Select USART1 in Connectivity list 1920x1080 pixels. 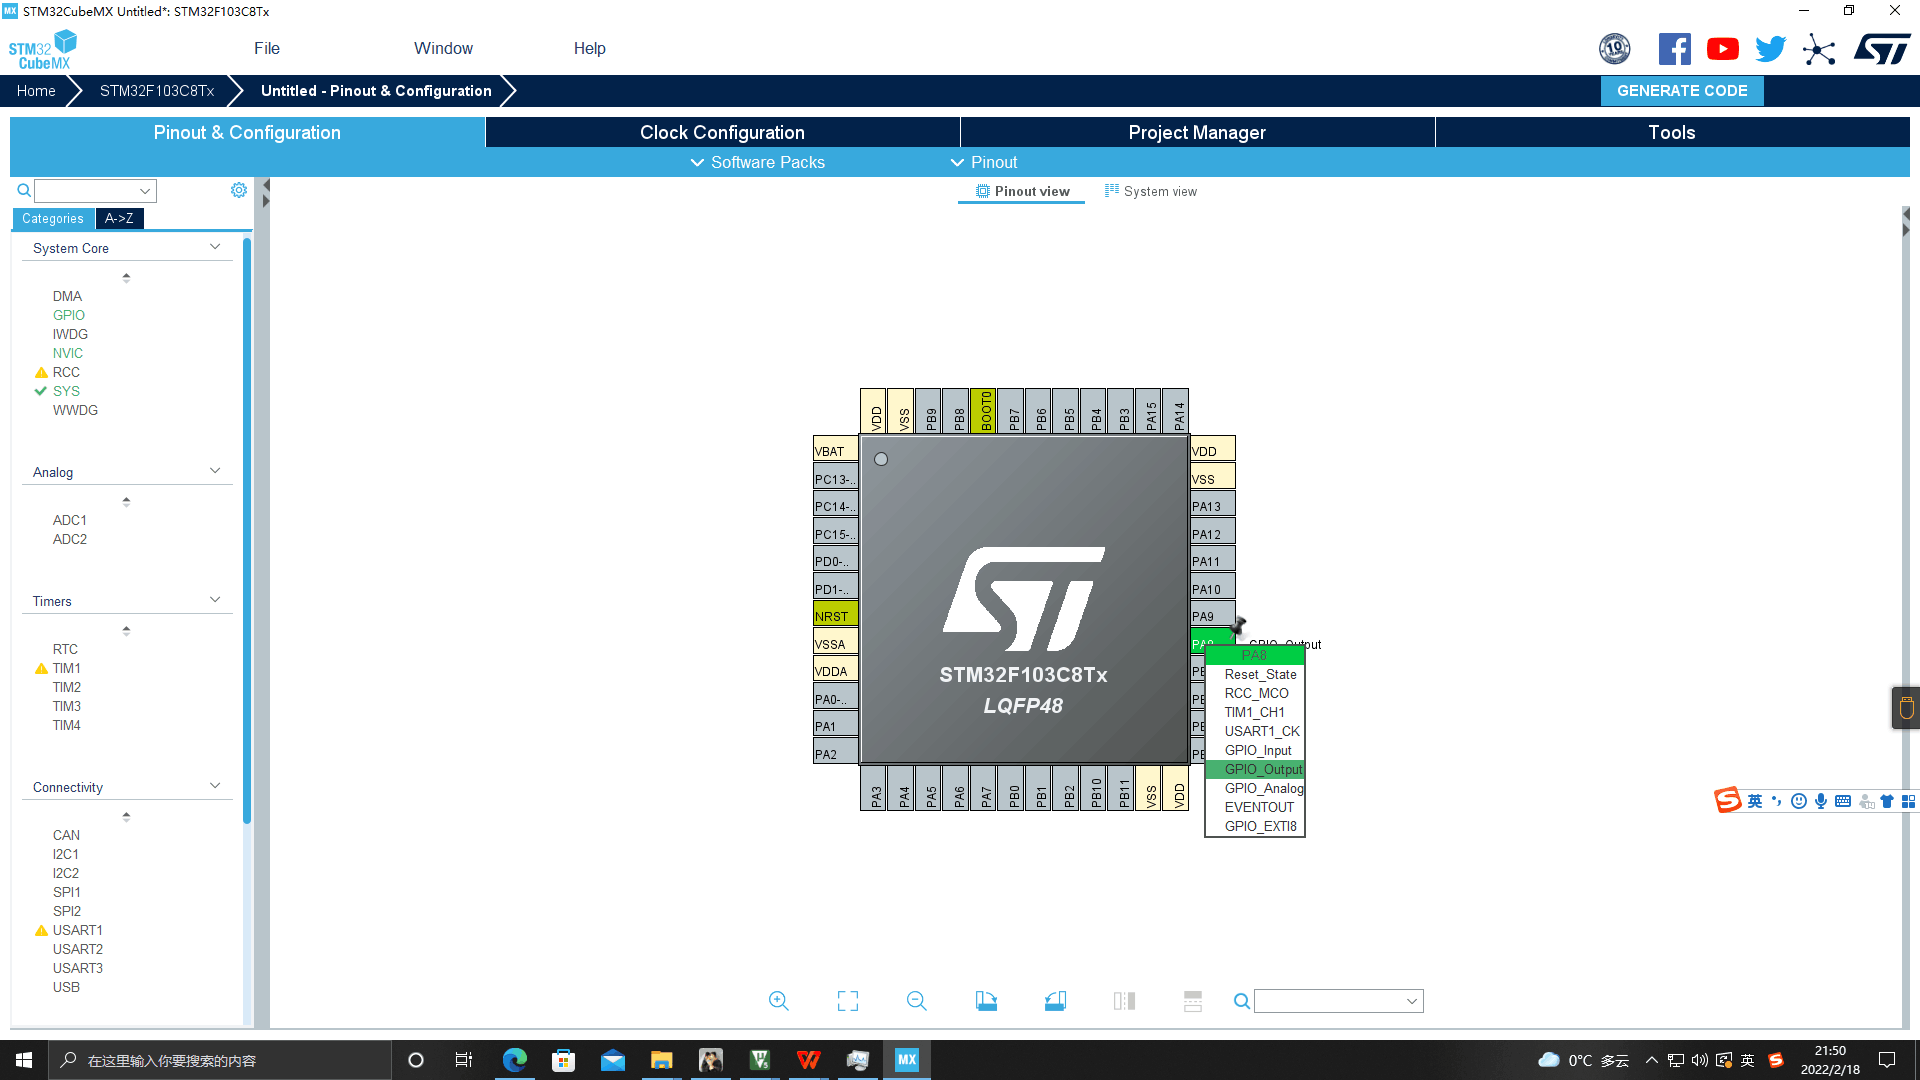[77, 930]
